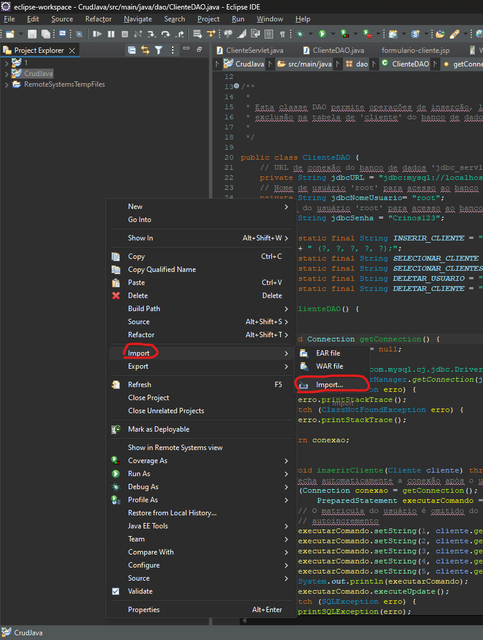Viewport: 483px width, 640px height.
Task: Click the green Run toolbar button
Action: point(322,34)
